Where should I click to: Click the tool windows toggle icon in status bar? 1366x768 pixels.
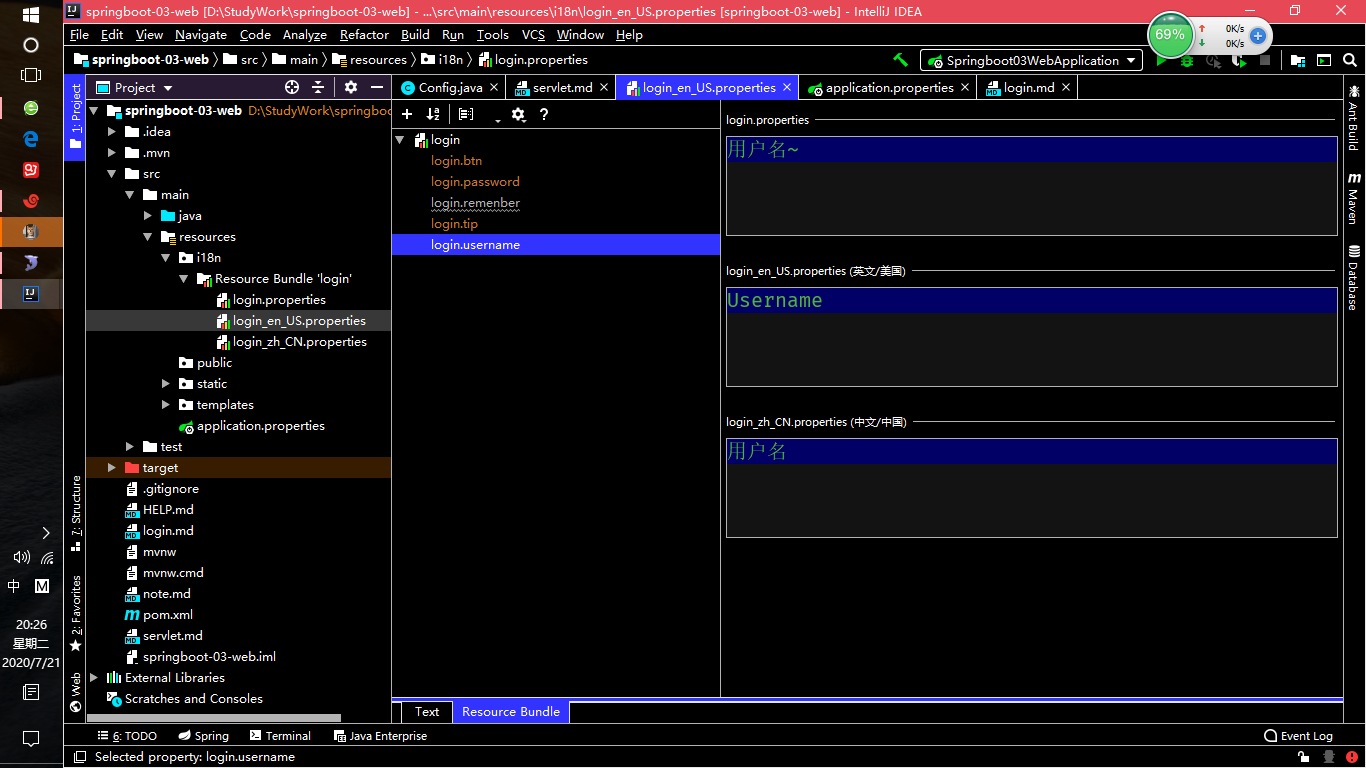click(80, 757)
